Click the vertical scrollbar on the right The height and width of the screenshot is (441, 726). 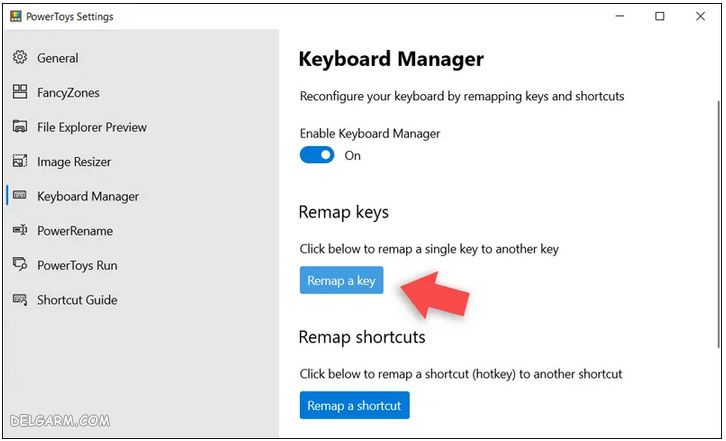point(715,220)
